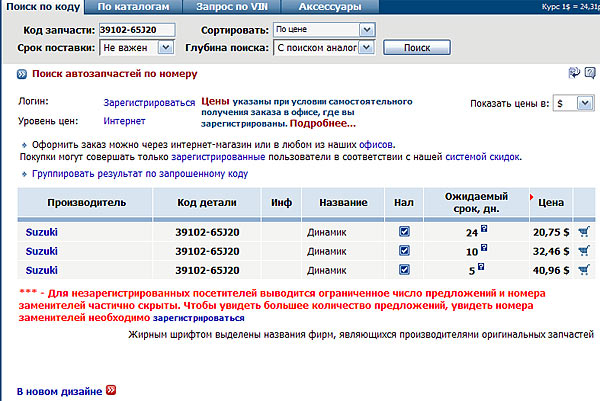Open the help question mark icon at top right

(589, 73)
